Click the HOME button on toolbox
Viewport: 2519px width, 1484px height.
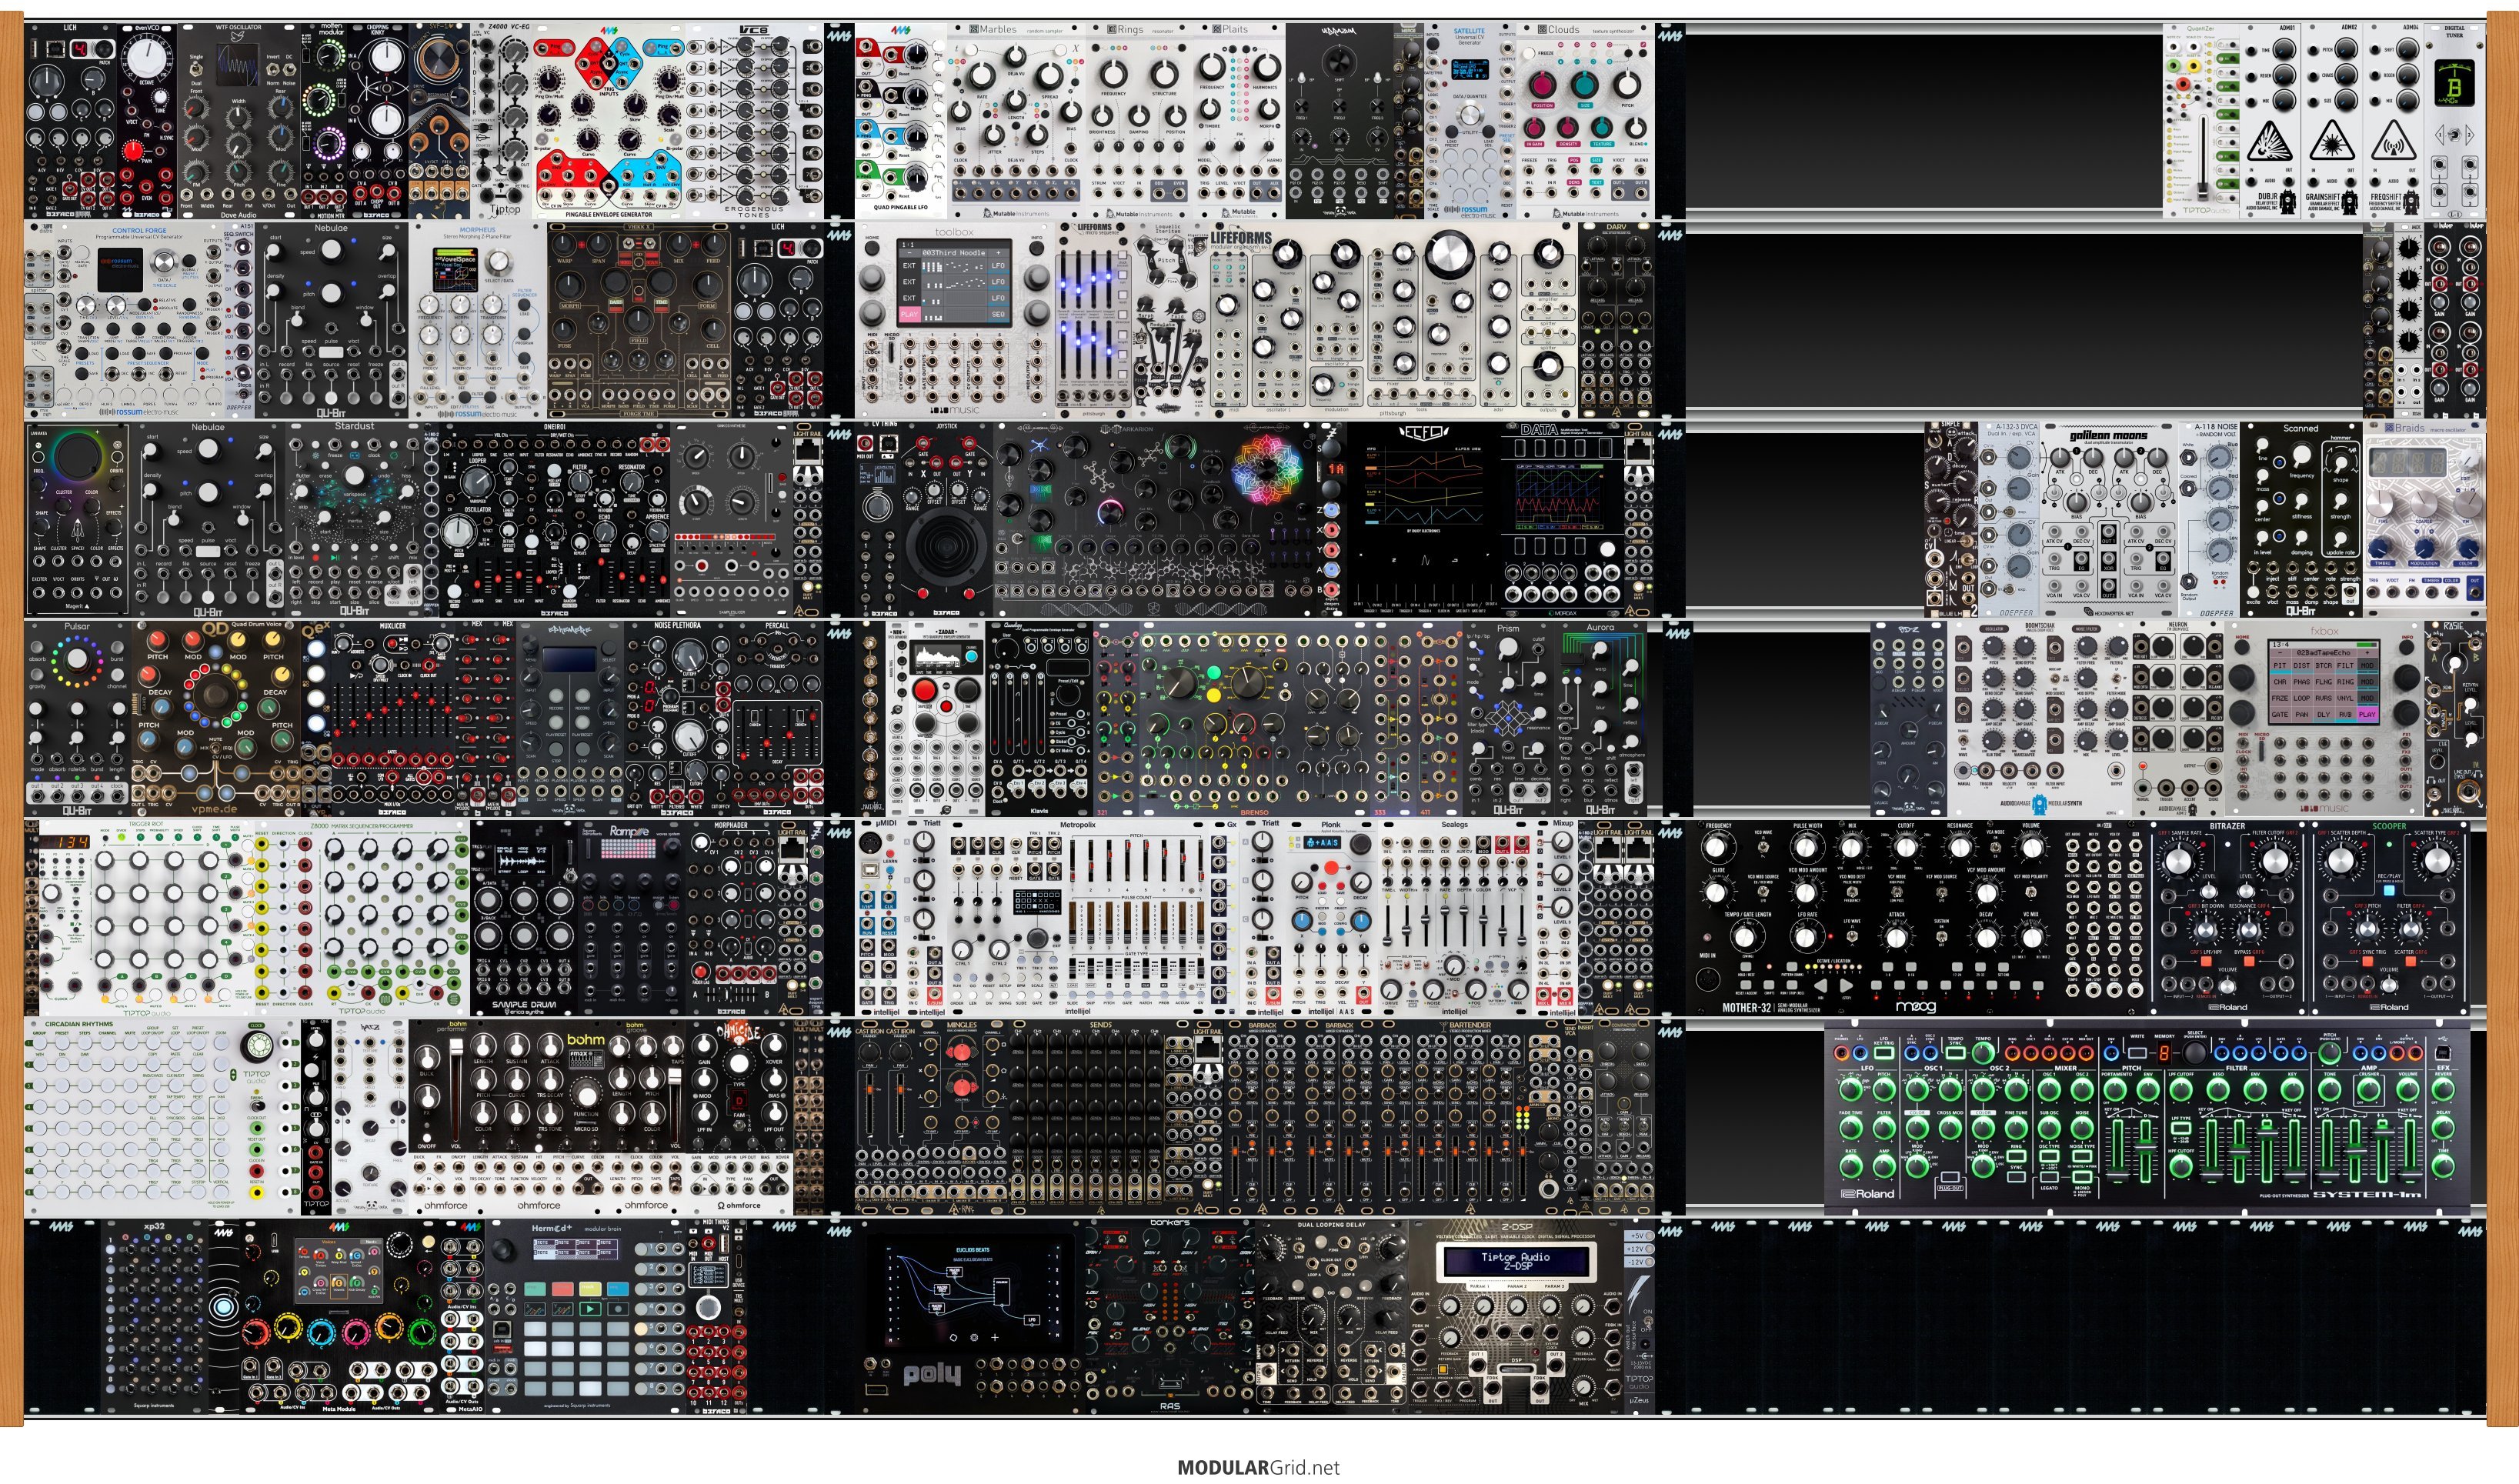873,250
